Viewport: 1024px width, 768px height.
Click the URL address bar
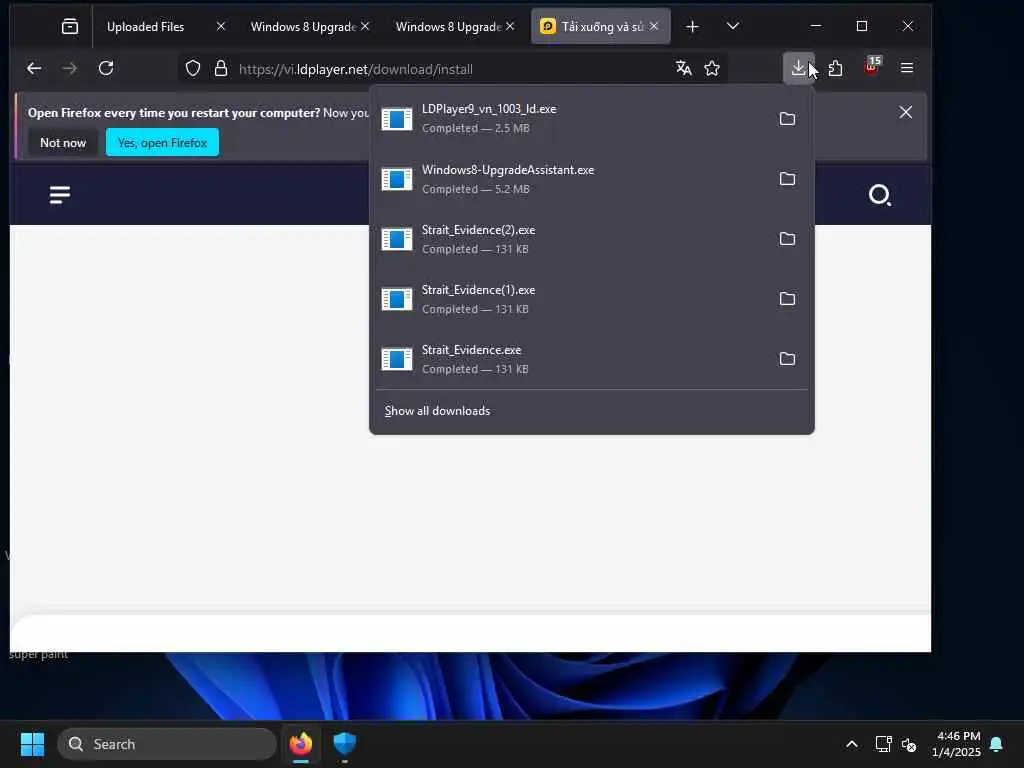coord(451,69)
